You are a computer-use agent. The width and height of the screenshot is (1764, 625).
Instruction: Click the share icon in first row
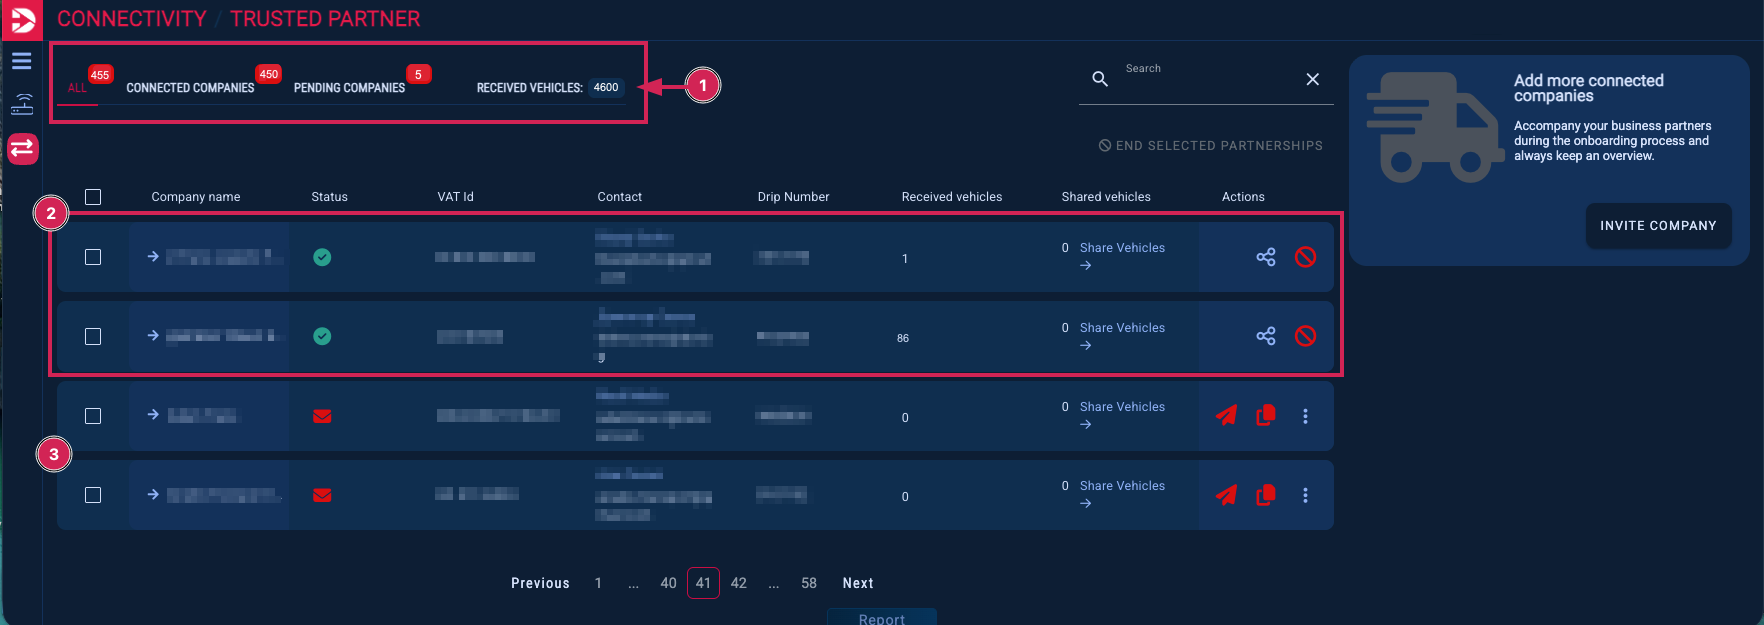click(1266, 257)
